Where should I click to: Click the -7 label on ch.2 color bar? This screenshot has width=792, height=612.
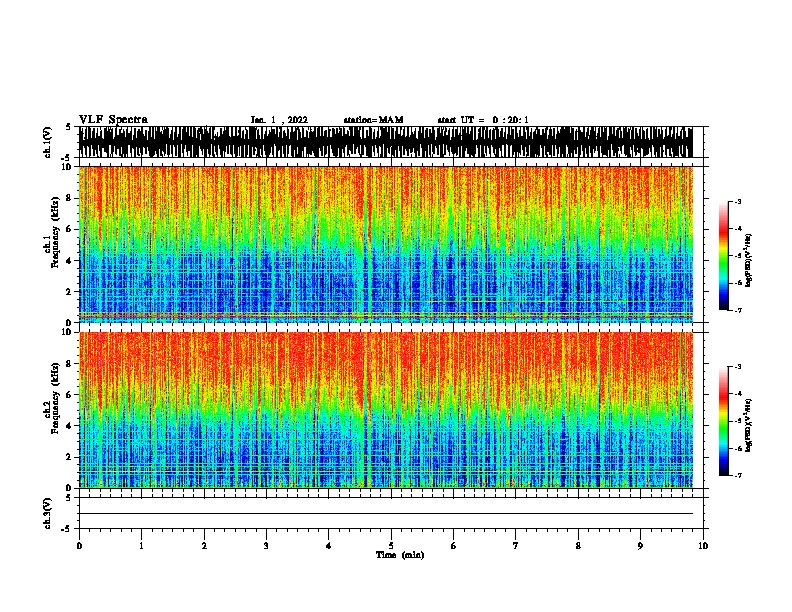pos(737,475)
